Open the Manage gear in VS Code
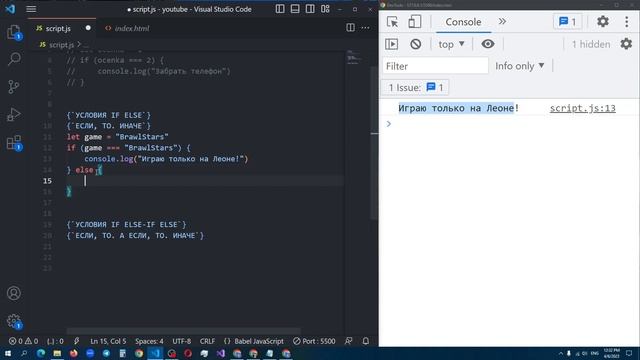Image resolution: width=640 pixels, height=360 pixels. tap(14, 321)
